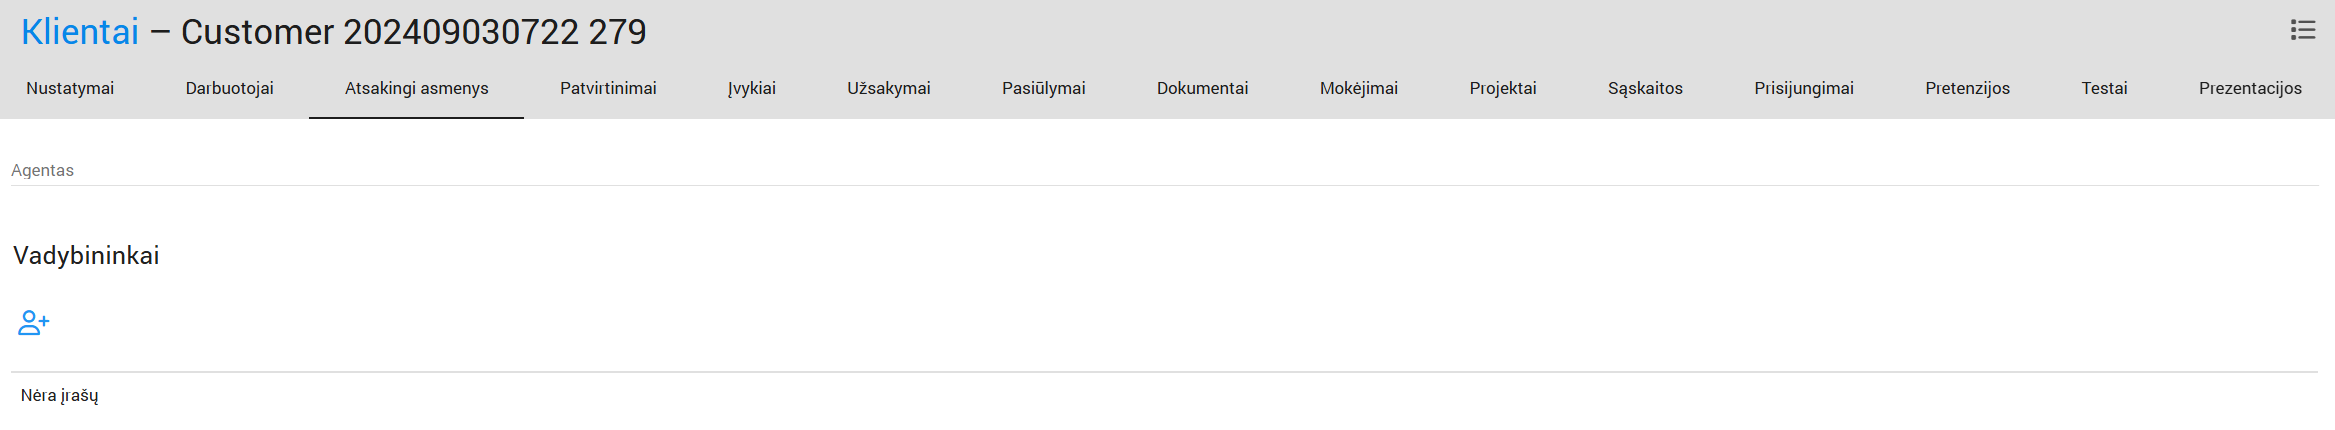This screenshot has height=430, width=2335.
Task: Open the Testai tab
Action: click(2104, 88)
